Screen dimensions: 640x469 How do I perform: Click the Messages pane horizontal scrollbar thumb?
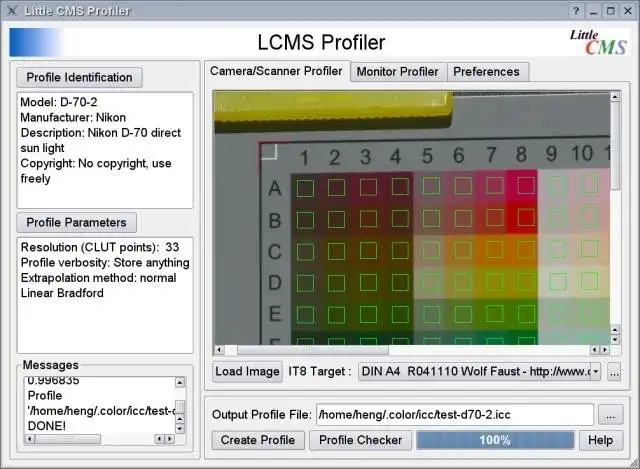68,439
